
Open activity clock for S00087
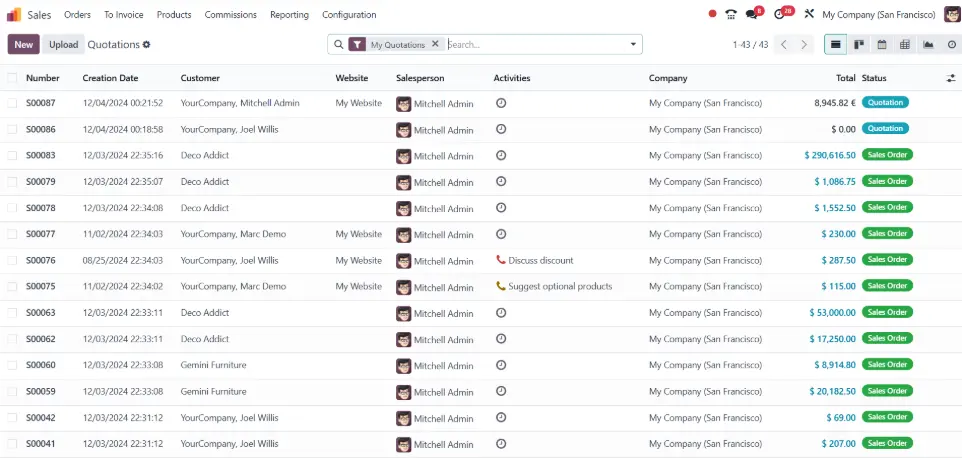(x=501, y=103)
